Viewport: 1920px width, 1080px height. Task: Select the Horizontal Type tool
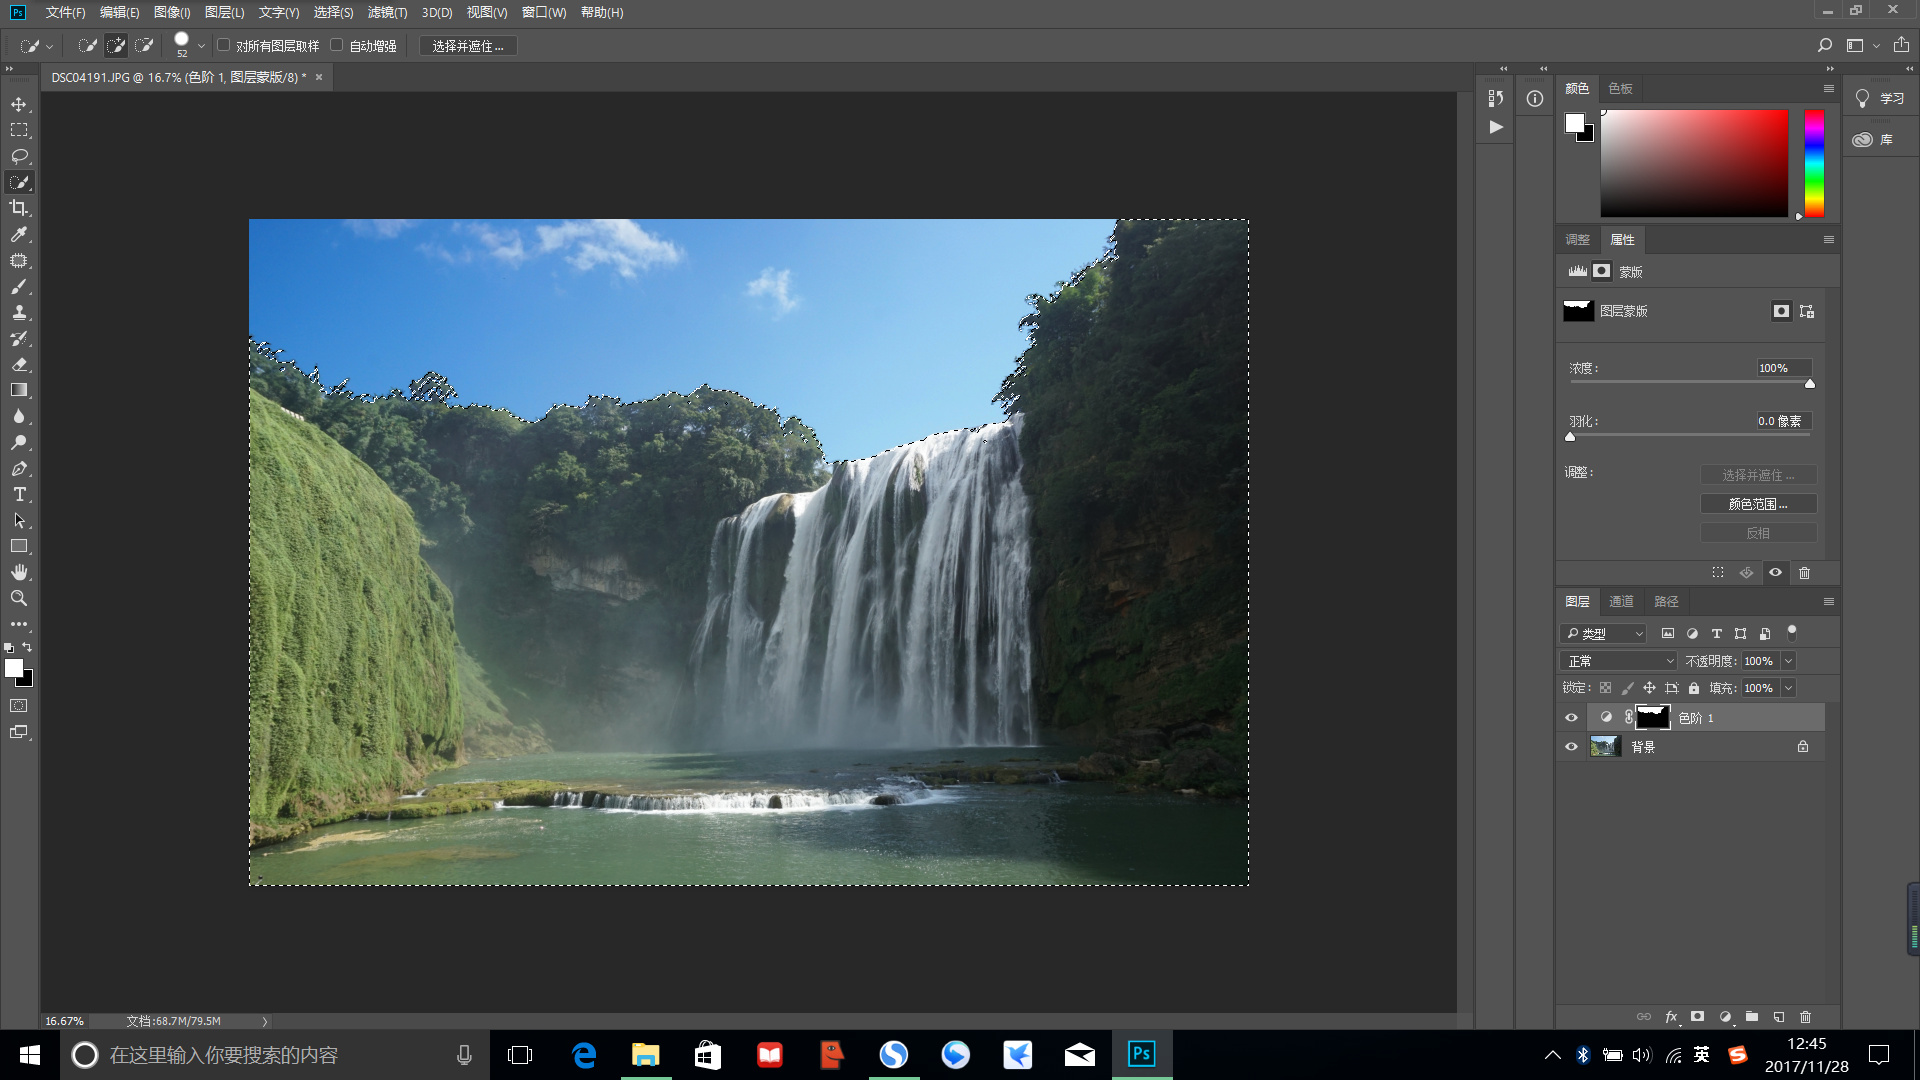click(x=19, y=495)
